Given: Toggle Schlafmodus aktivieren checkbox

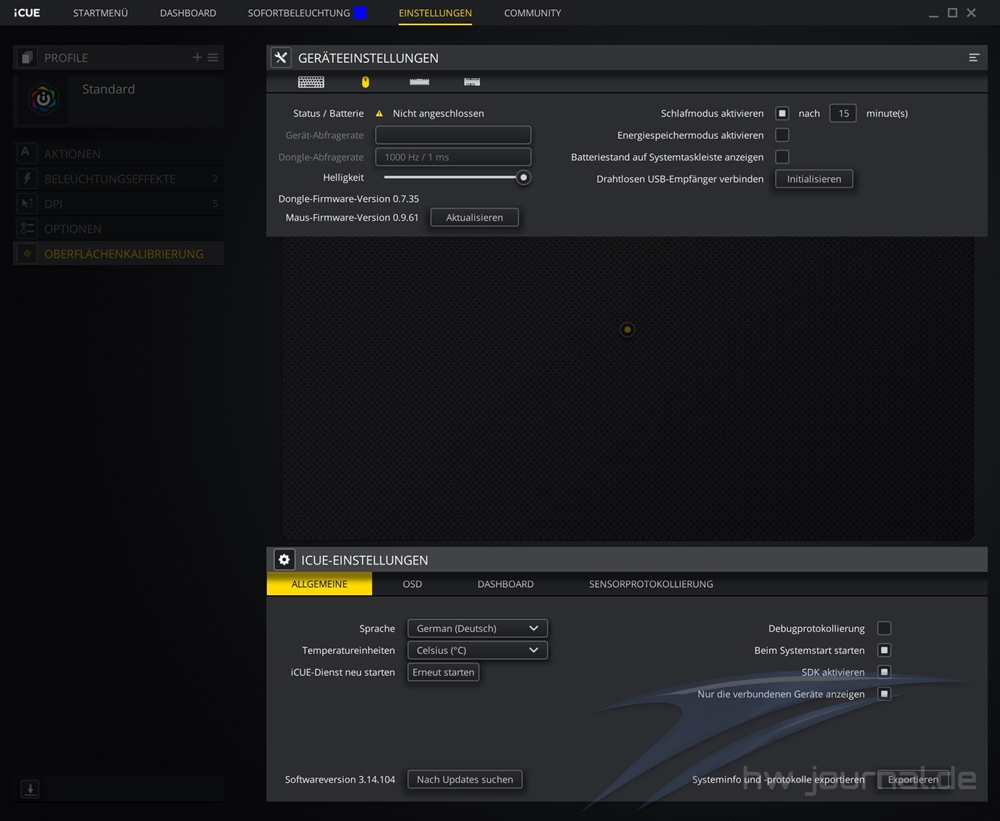Looking at the screenshot, I should pyautogui.click(x=782, y=113).
